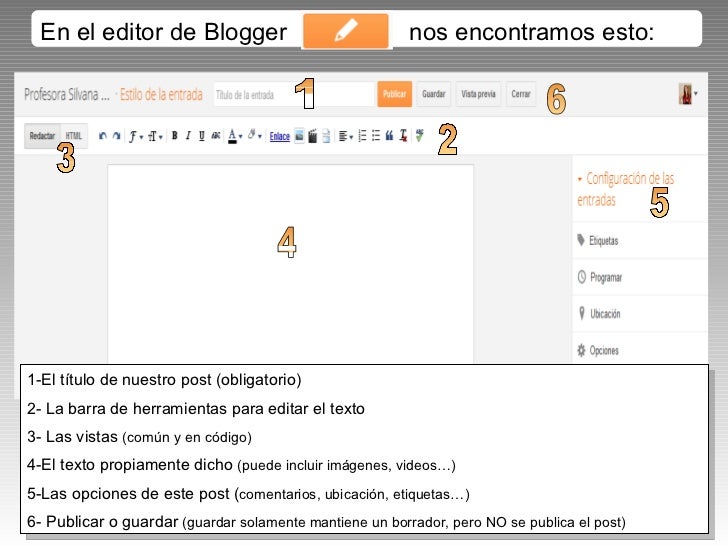728x546 pixels.
Task: Click the Guardar button
Action: [x=434, y=94]
